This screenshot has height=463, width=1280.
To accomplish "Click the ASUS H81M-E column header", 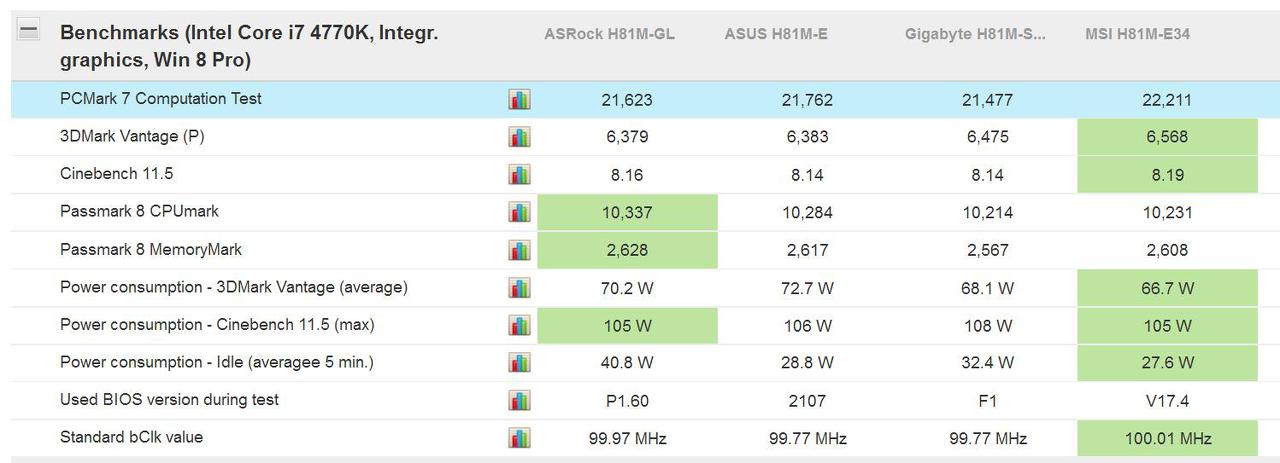I will (776, 34).
